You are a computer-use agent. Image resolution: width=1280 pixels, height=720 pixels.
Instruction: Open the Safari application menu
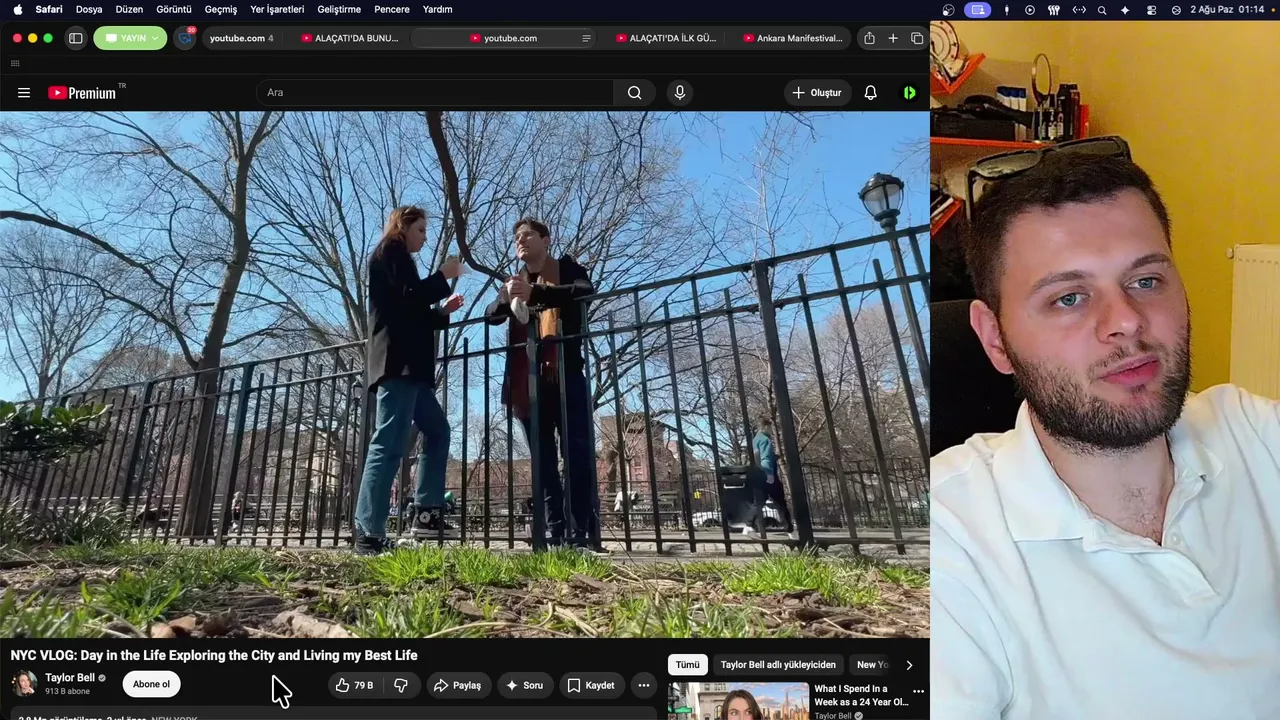(x=49, y=9)
